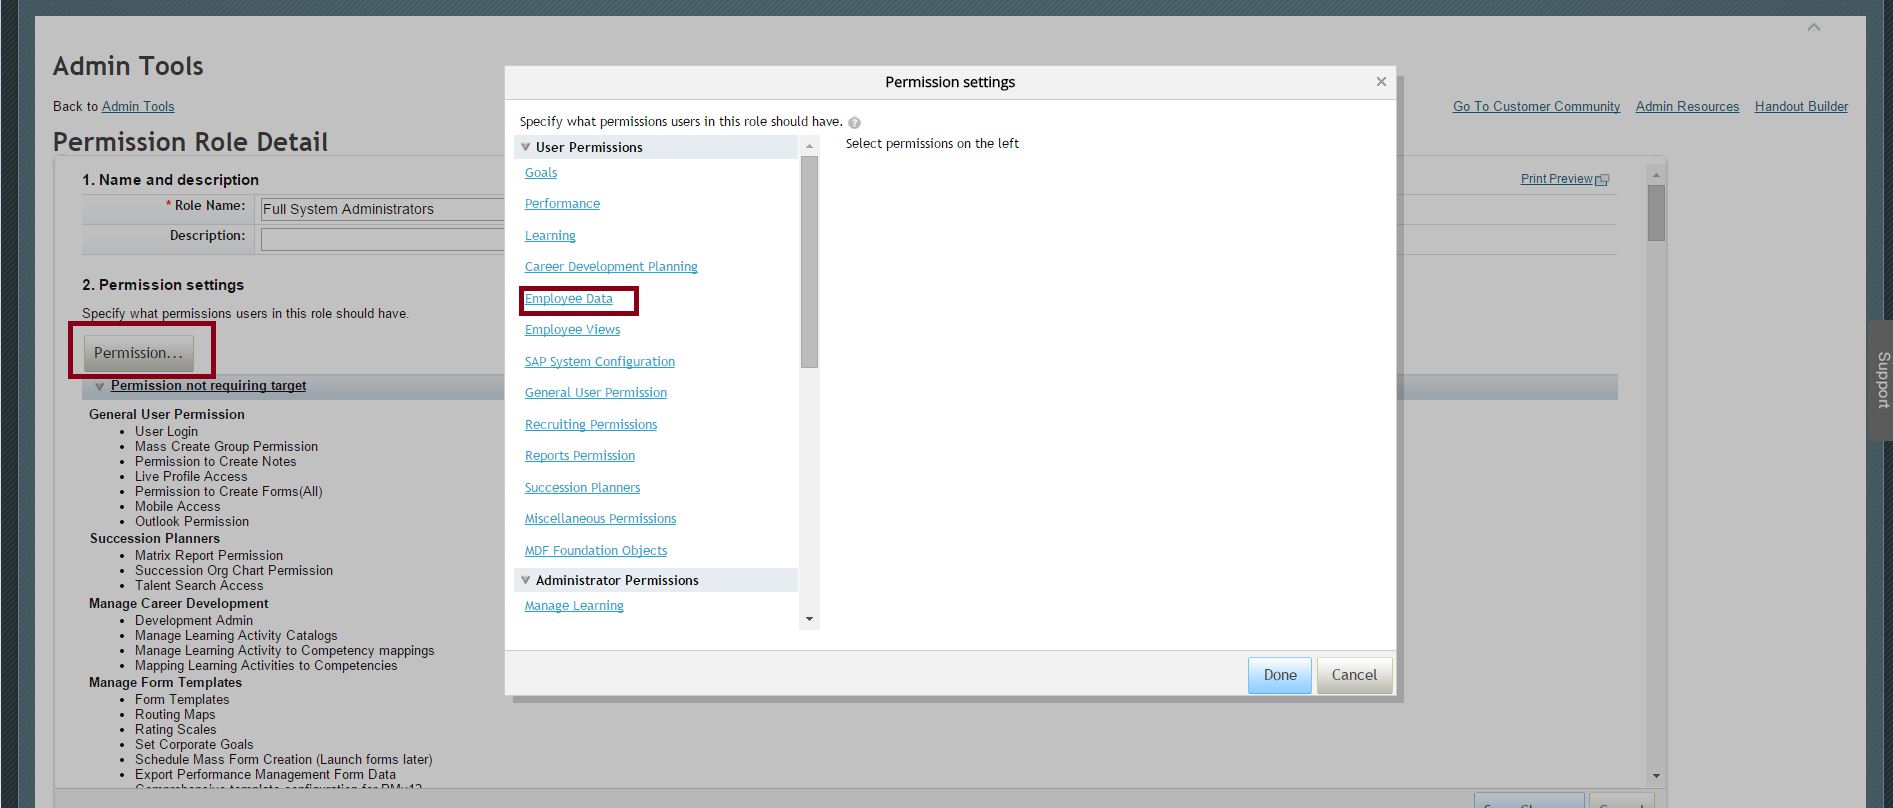Click the Role Name input field
This screenshot has width=1893, height=808.
click(x=382, y=209)
